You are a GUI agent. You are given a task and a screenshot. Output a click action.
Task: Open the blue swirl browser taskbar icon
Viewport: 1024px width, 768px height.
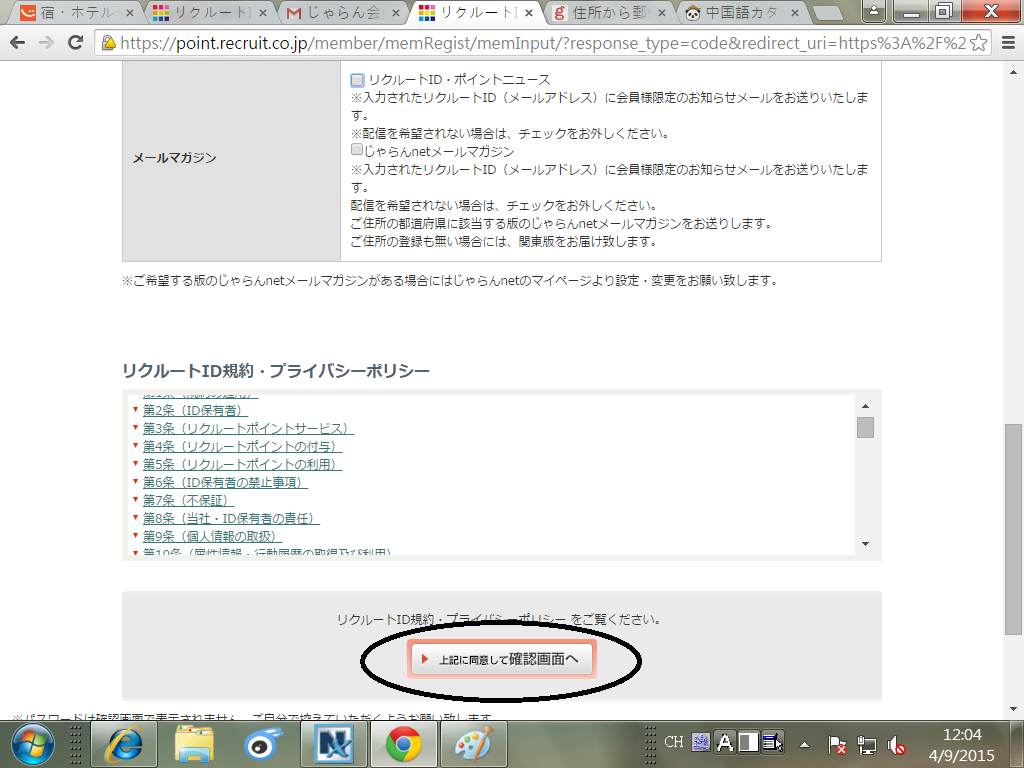tap(263, 744)
